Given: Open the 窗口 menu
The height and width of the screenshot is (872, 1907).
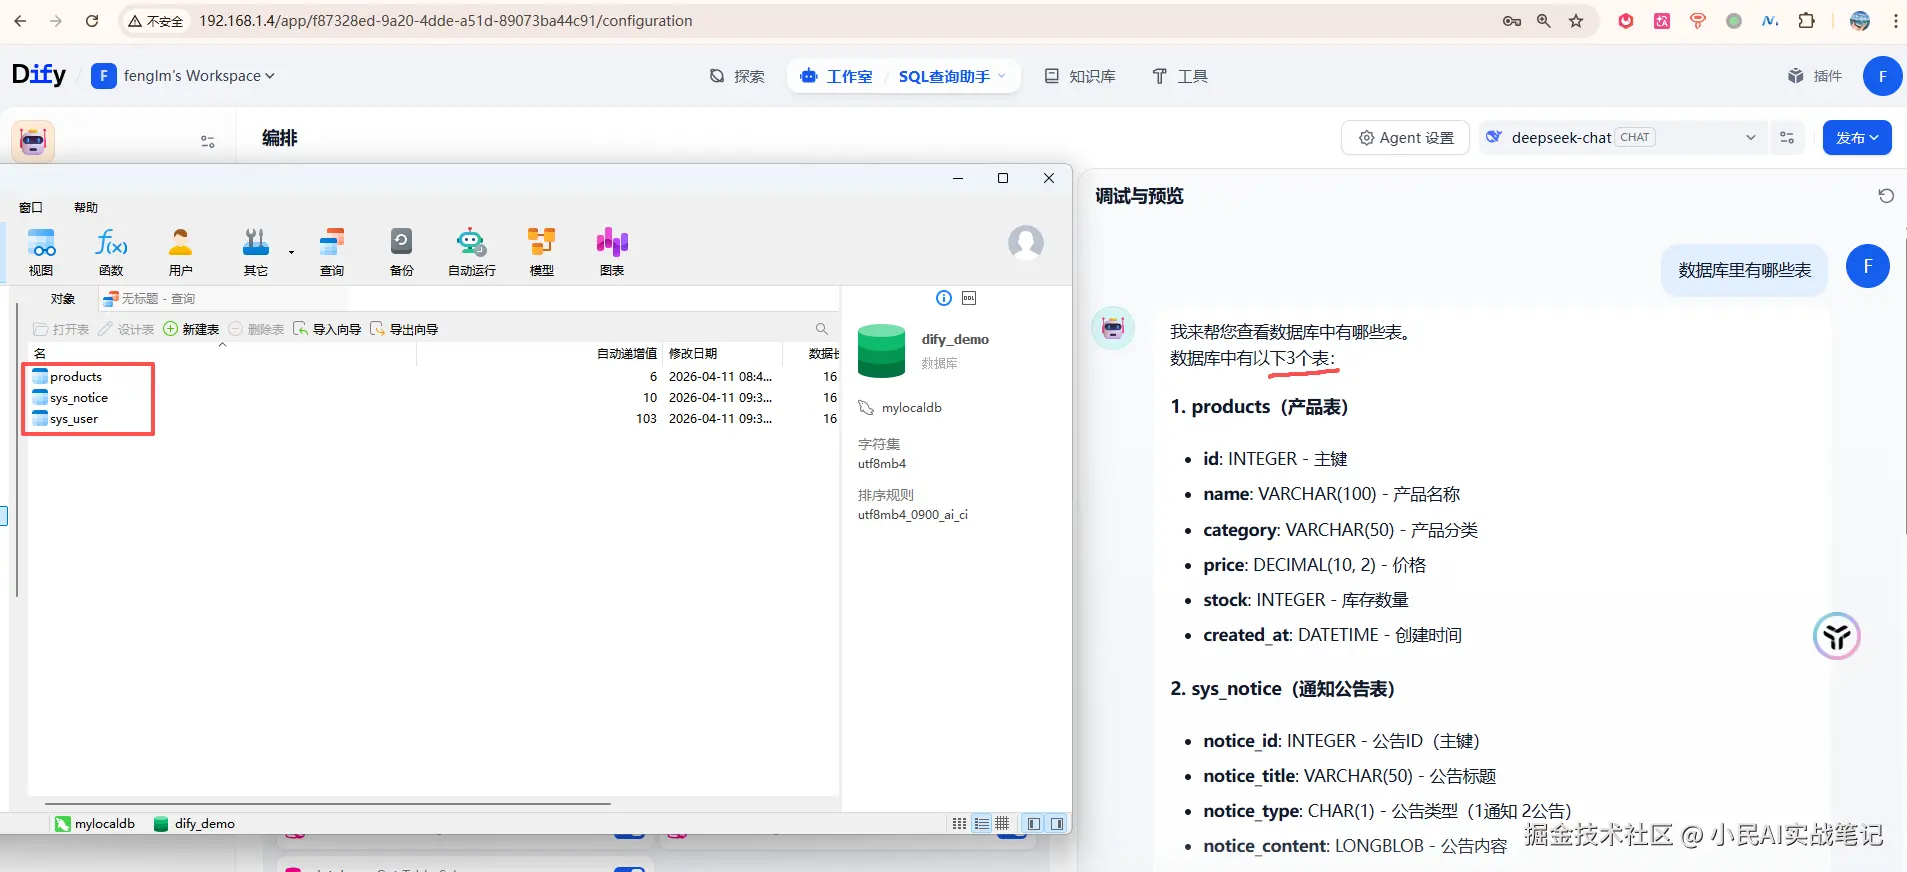Looking at the screenshot, I should tap(31, 207).
